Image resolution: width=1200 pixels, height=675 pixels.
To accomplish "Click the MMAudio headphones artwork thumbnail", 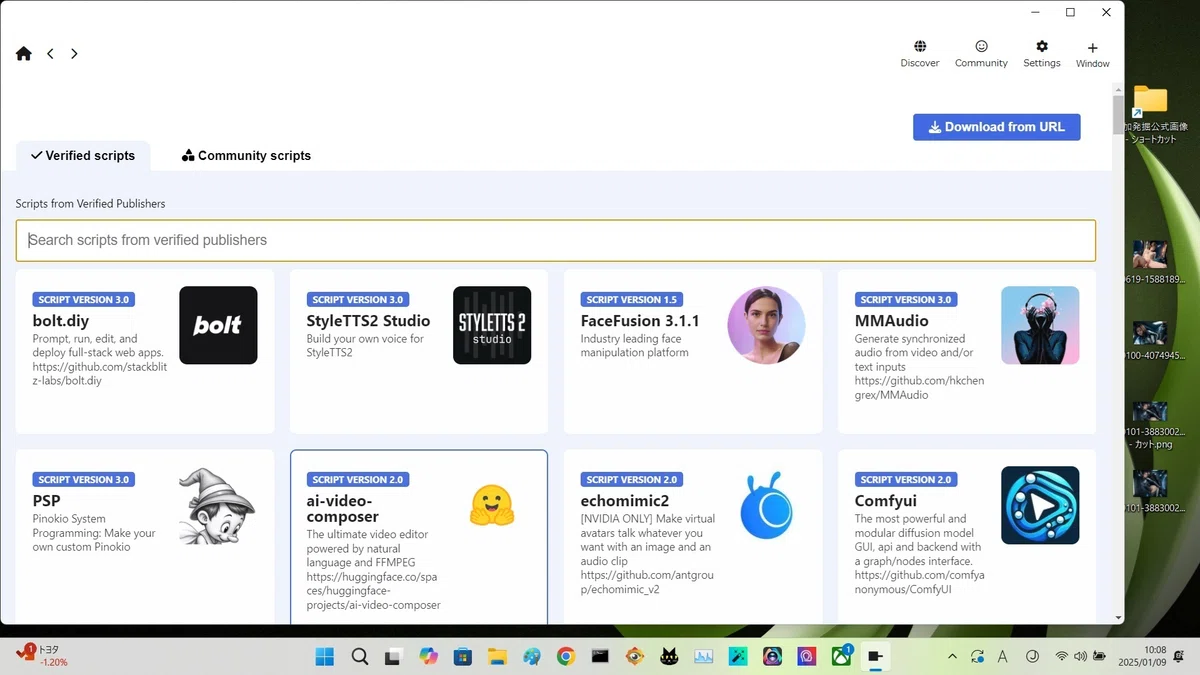I will point(1040,325).
